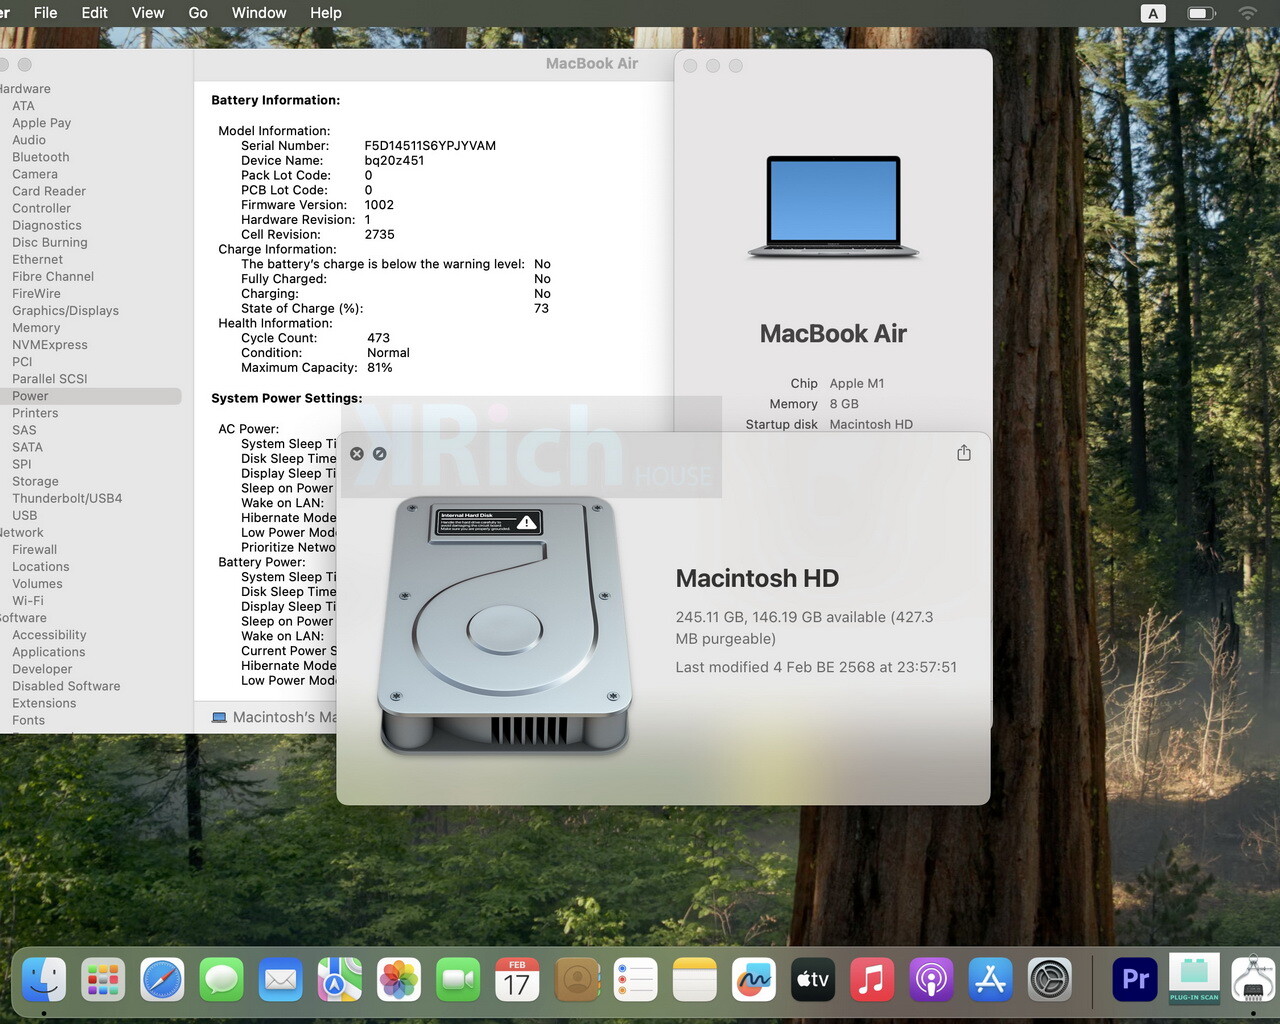Open Calendar showing Feb 17
The width and height of the screenshot is (1280, 1024).
(x=517, y=980)
